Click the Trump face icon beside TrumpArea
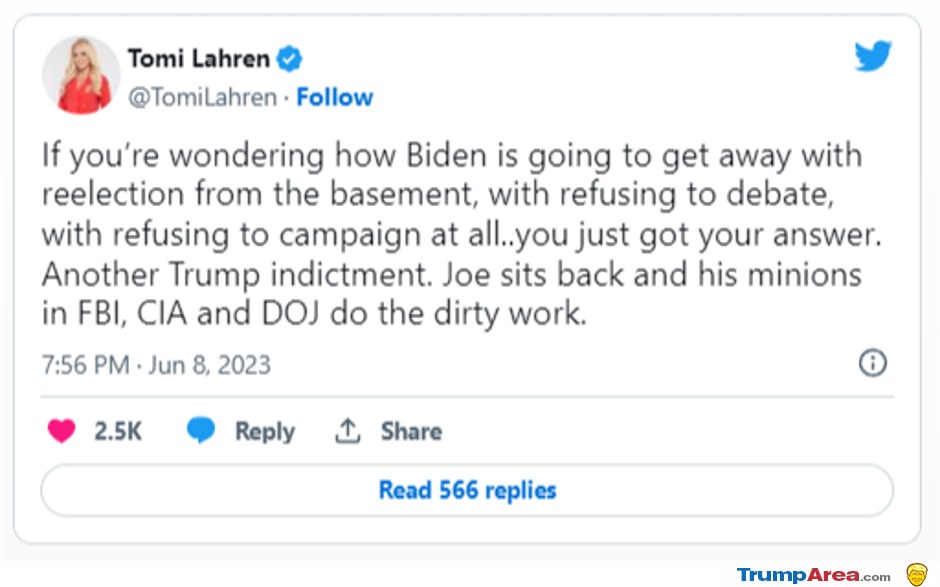Screen dimensions: 940x587 pos(917,574)
